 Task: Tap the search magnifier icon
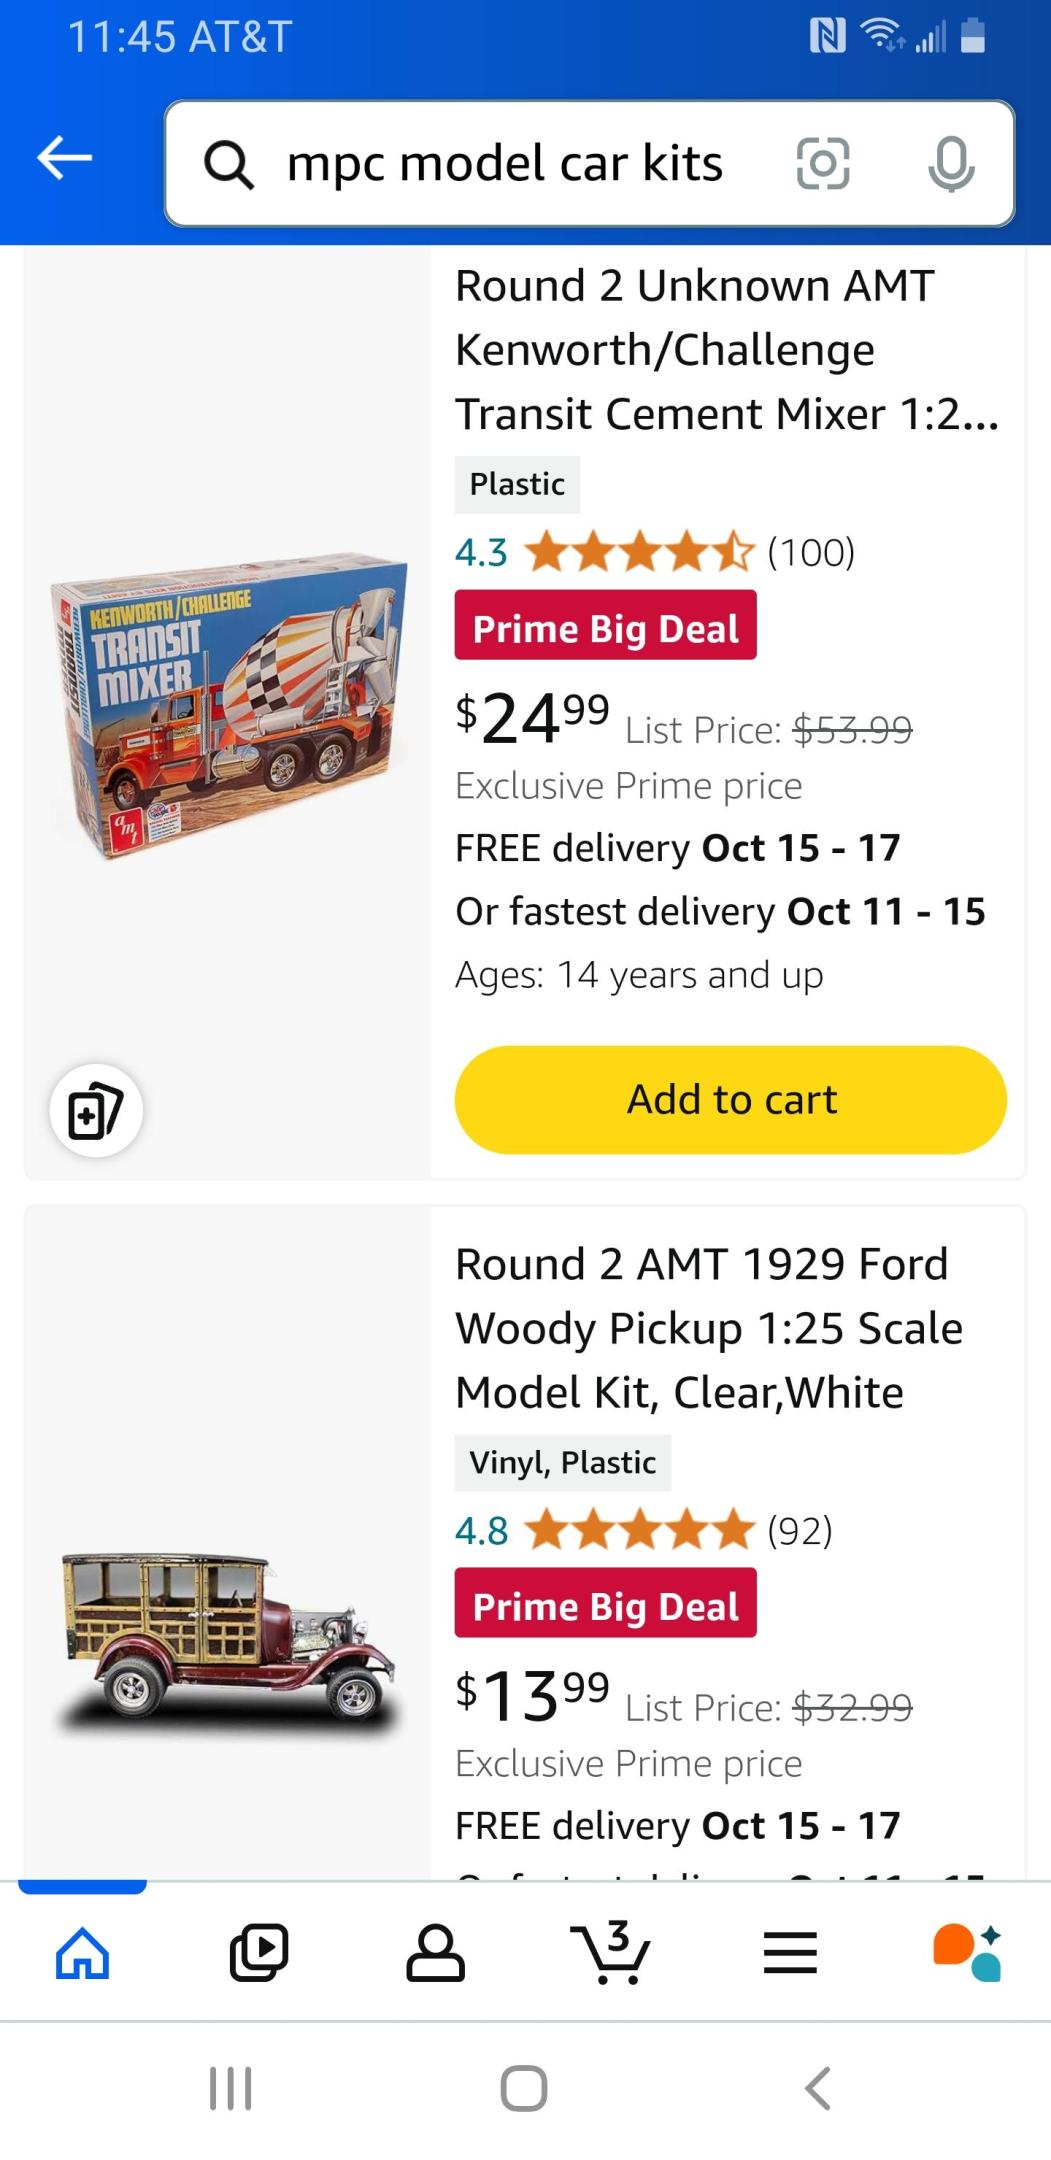coord(229,164)
